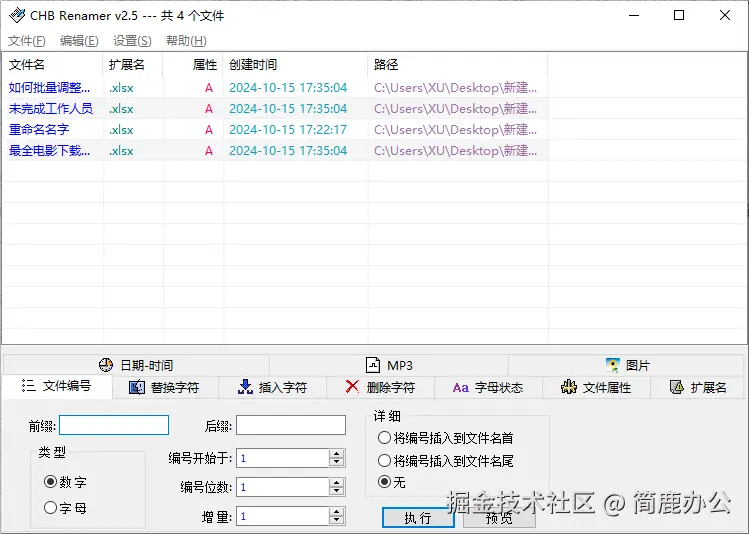
Task: Click the MP3 file icon on tab
Action: point(373,365)
